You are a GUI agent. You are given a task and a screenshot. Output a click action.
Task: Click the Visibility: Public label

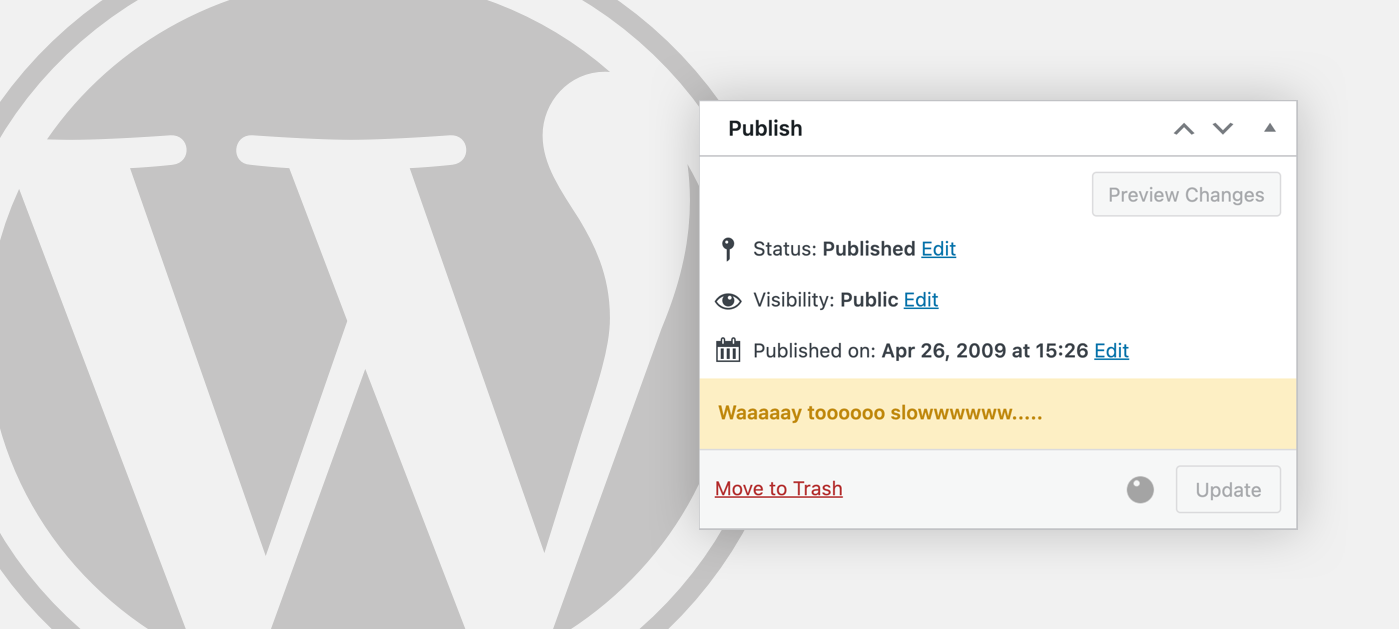(826, 300)
